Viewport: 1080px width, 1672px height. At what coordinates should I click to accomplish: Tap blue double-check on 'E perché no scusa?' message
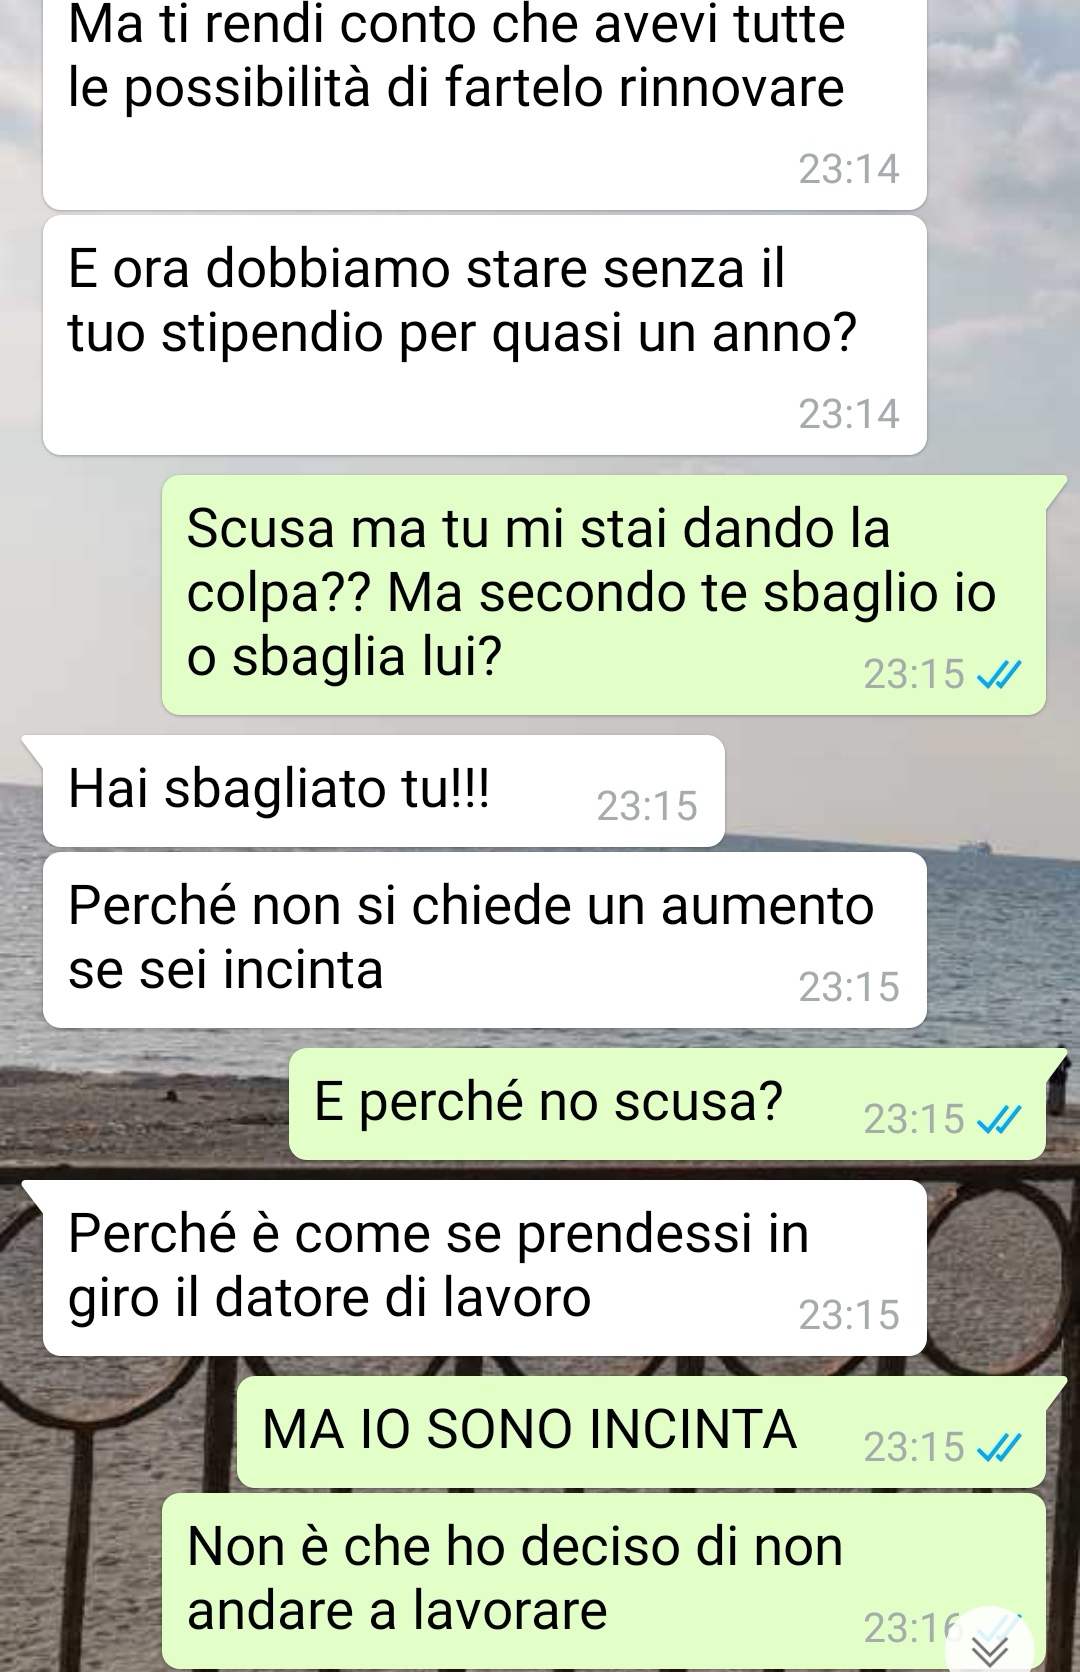998,1122
